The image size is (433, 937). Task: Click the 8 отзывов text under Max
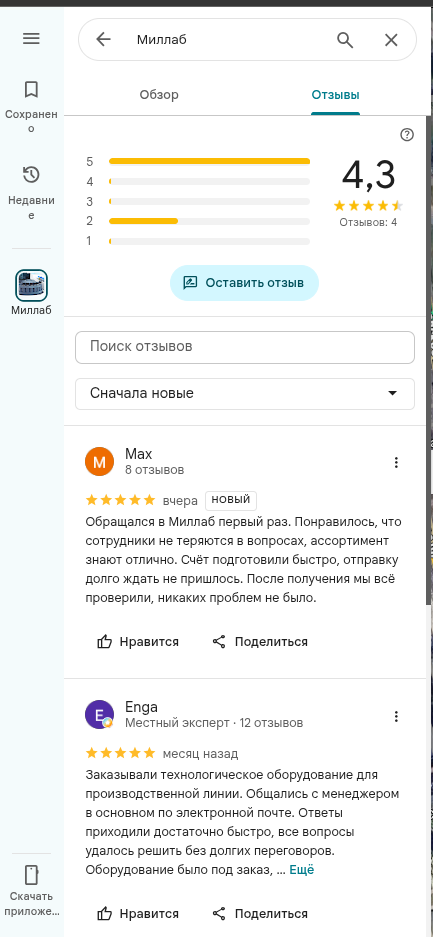[x=155, y=470]
